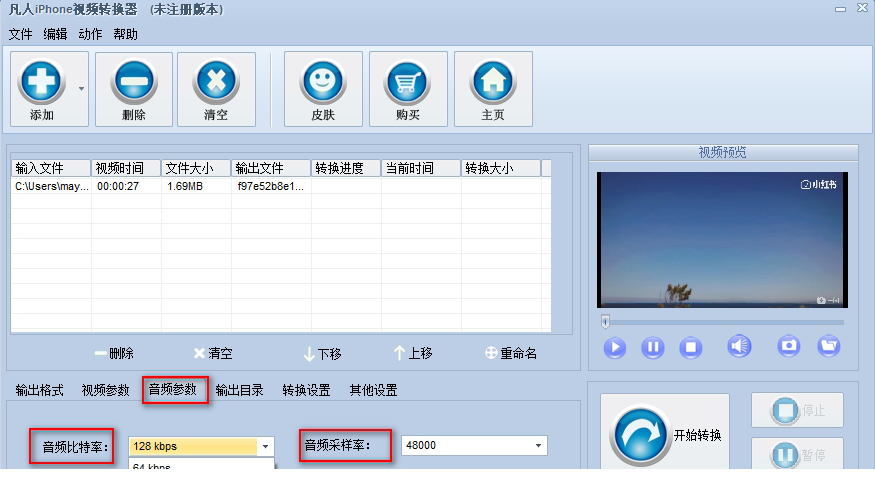This screenshot has height=487, width=875.
Task: Open the snapshot folder icon
Action: (x=829, y=346)
